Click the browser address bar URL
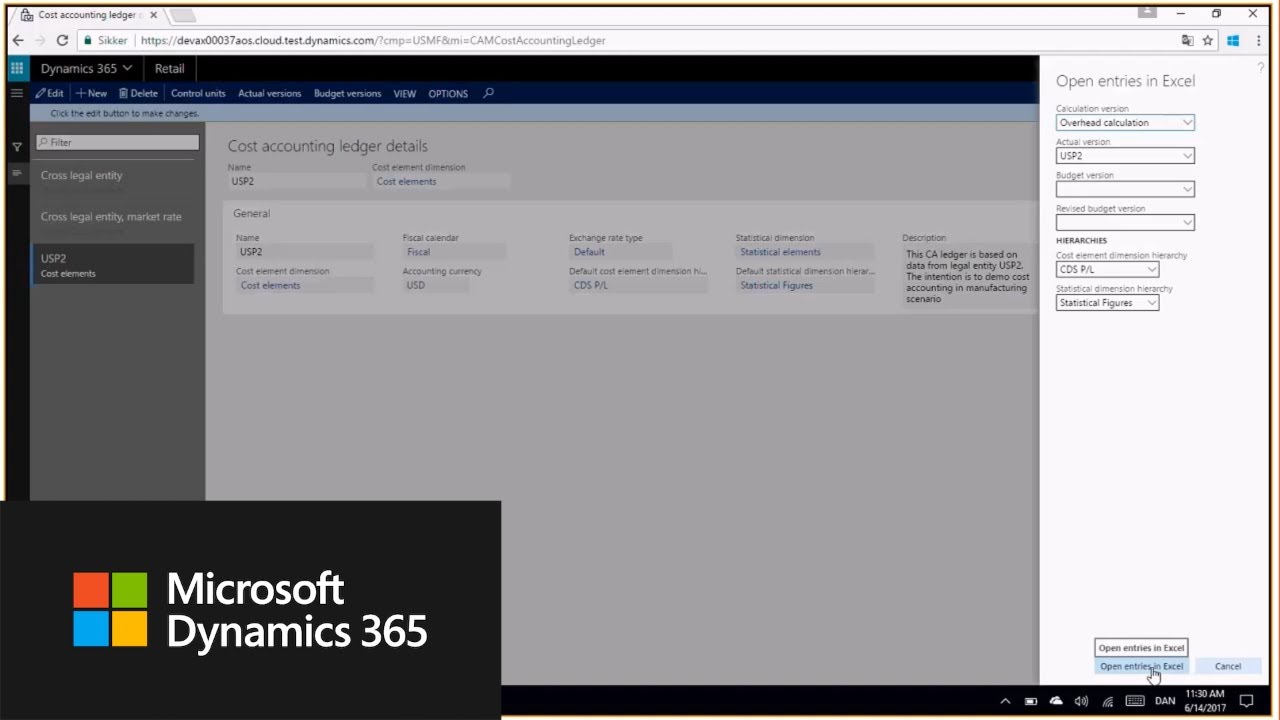 pyautogui.click(x=372, y=40)
